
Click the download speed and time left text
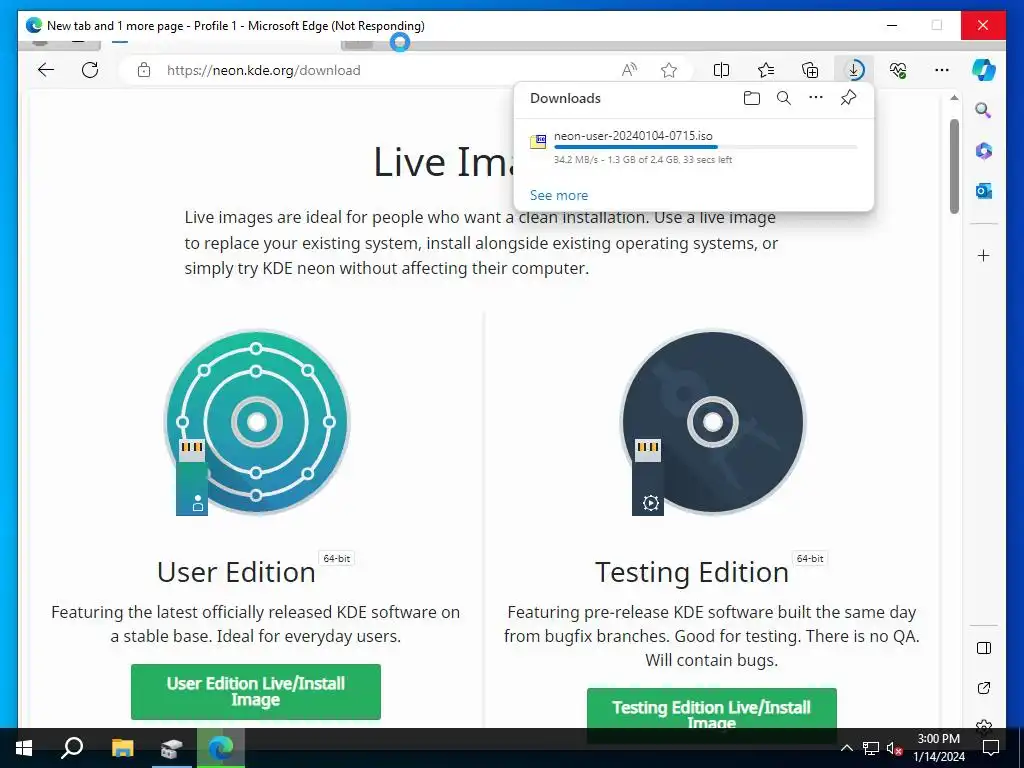pyautogui.click(x=643, y=159)
